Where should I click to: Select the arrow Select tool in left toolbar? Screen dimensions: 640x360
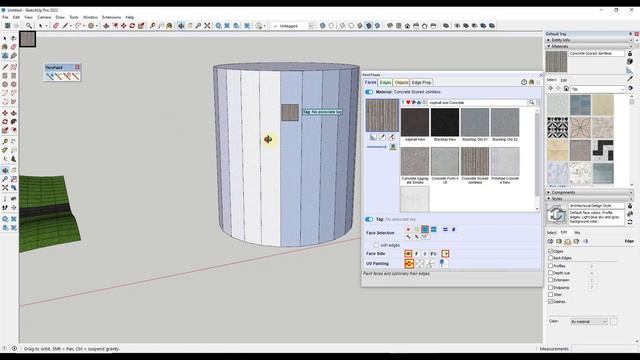(5, 38)
